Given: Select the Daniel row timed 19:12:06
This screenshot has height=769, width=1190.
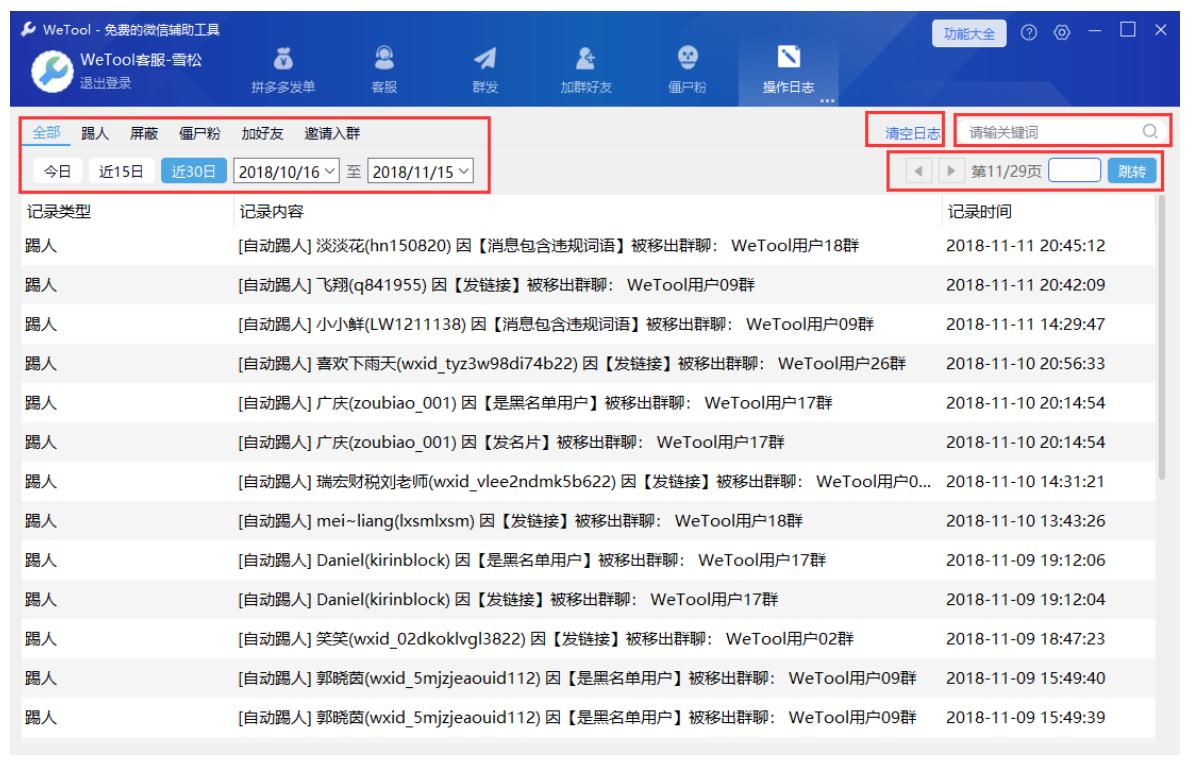Looking at the screenshot, I should point(588,560).
